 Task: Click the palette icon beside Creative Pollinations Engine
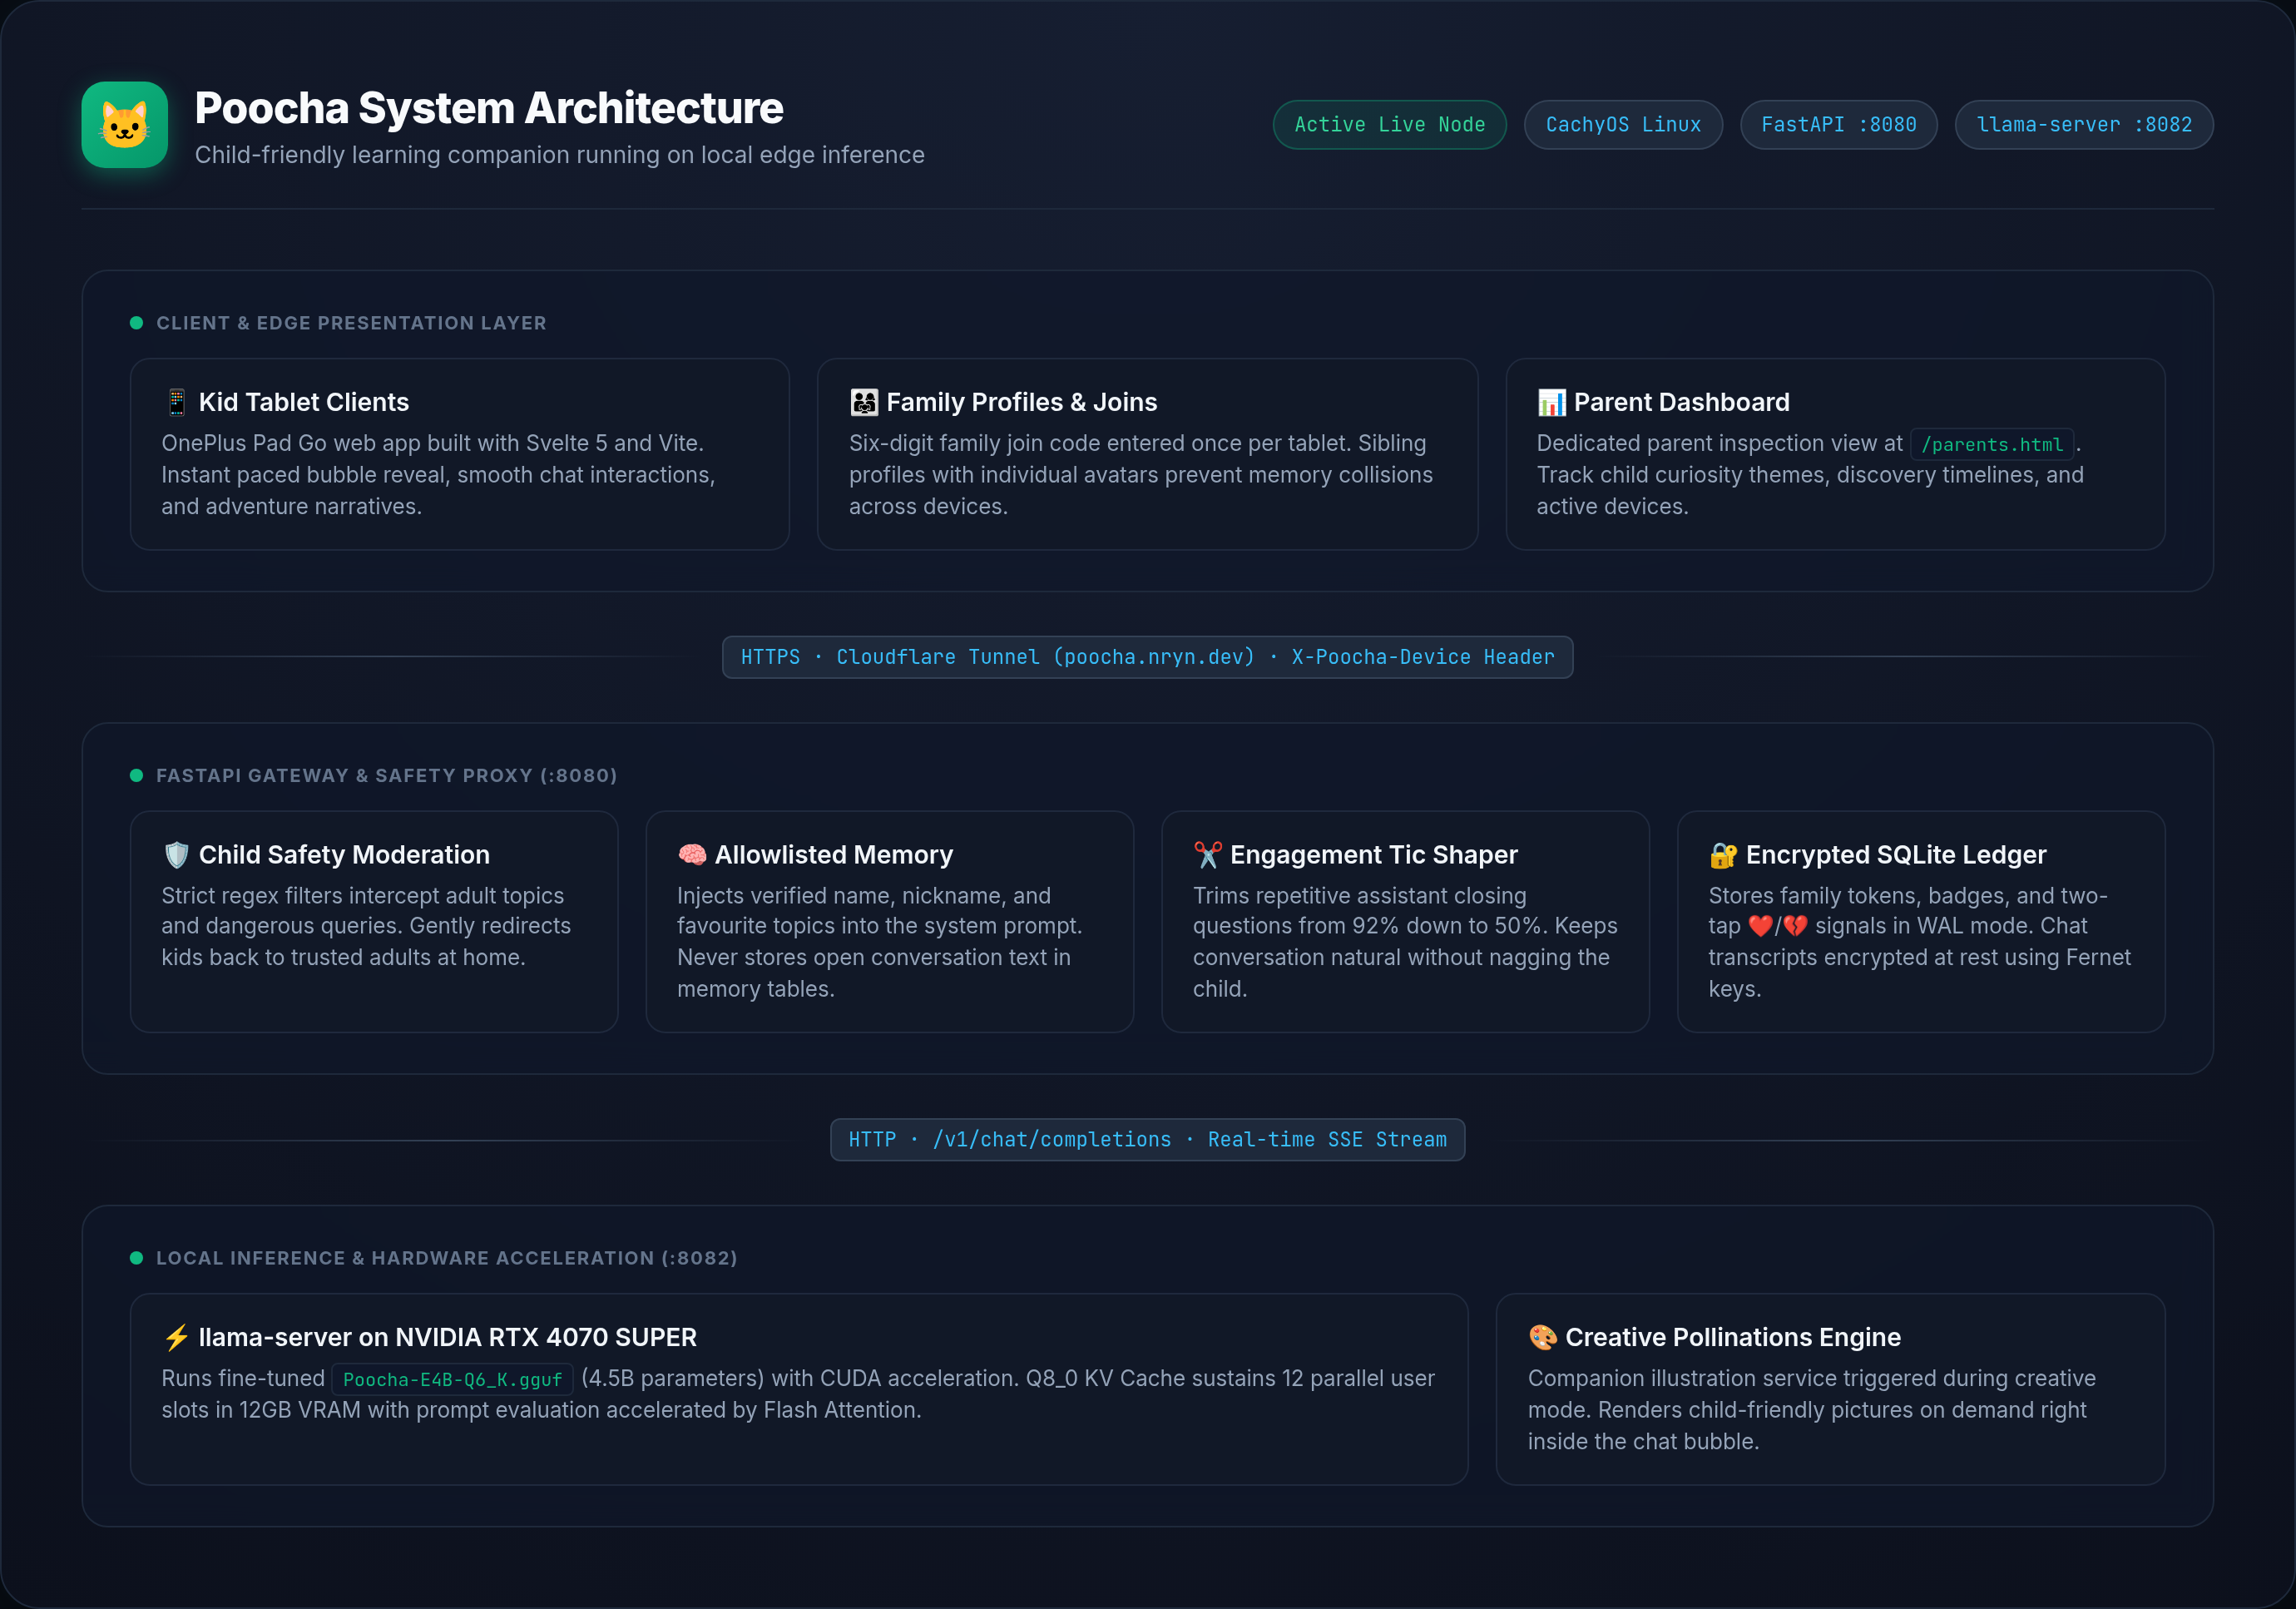[x=1542, y=1337]
